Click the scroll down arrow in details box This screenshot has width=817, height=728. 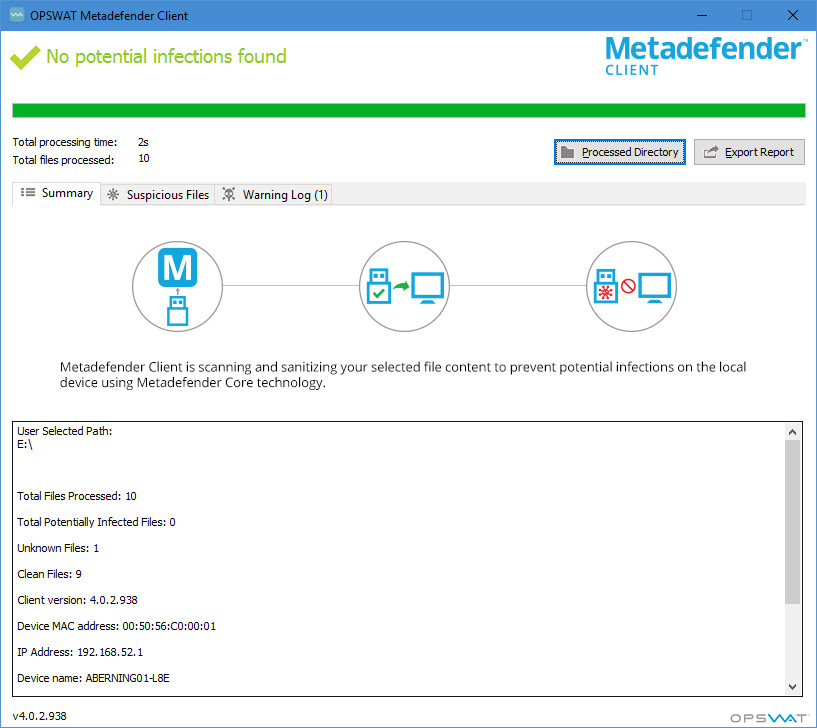793,687
